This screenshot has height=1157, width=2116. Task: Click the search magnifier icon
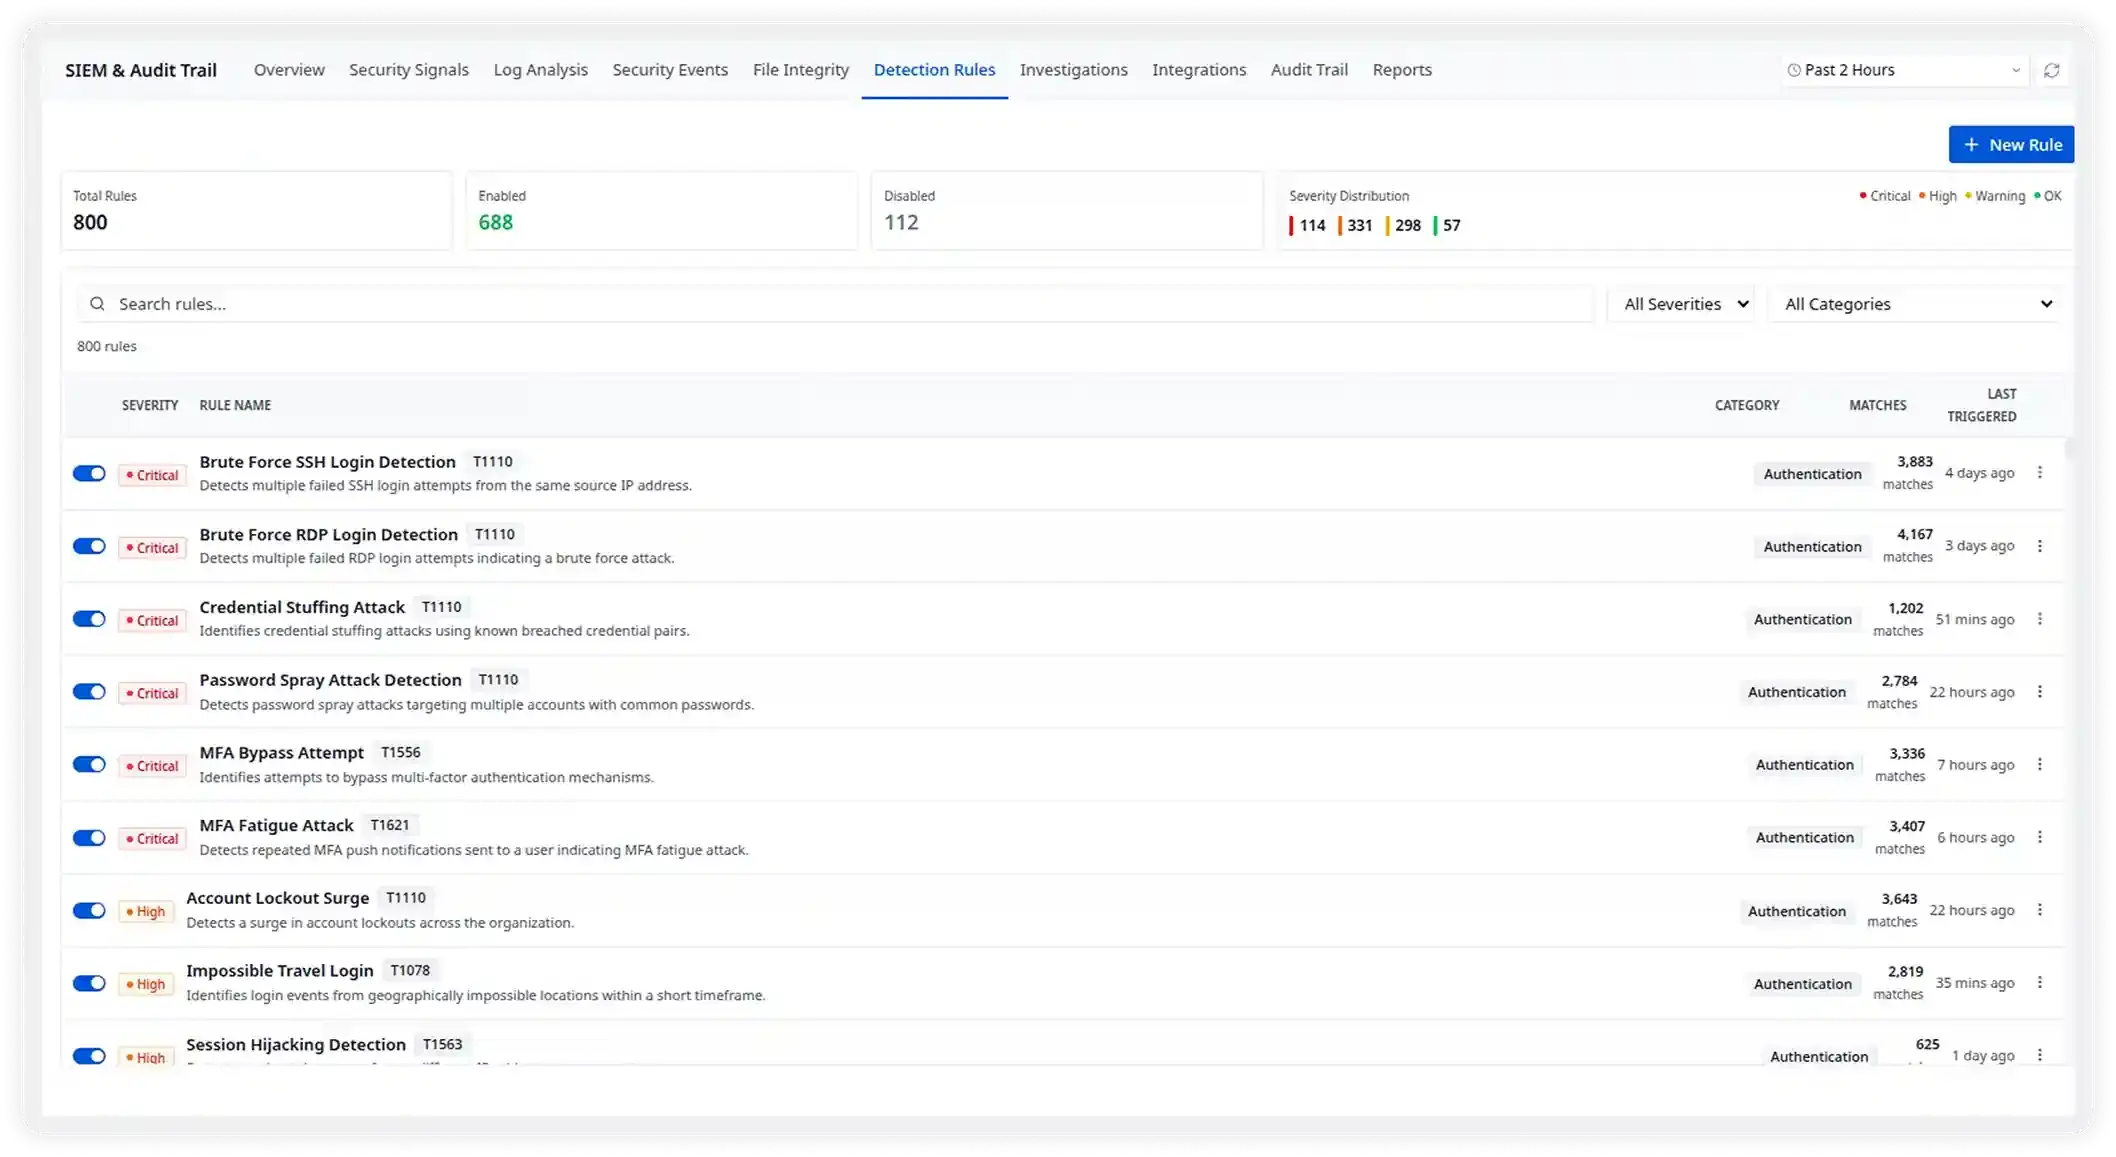pyautogui.click(x=97, y=303)
